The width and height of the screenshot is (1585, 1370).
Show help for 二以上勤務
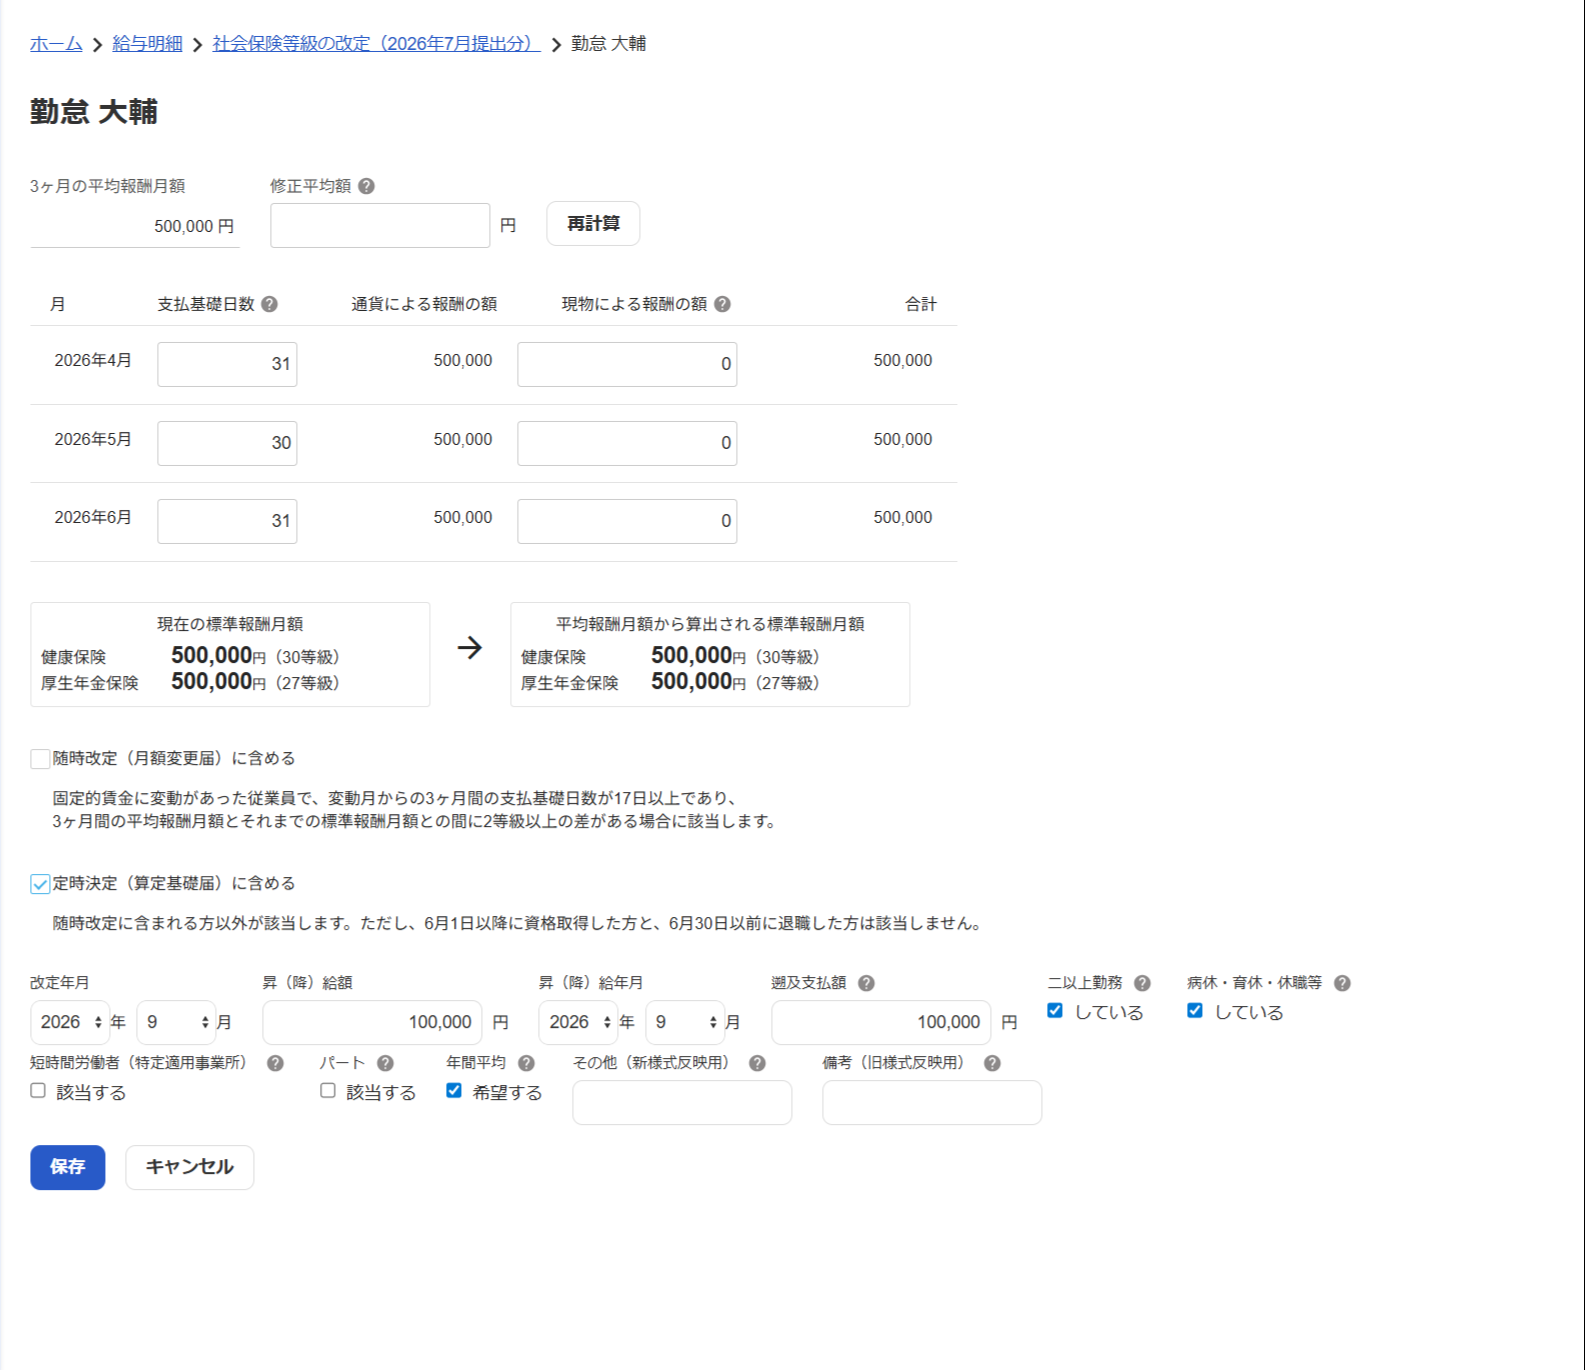click(1142, 983)
